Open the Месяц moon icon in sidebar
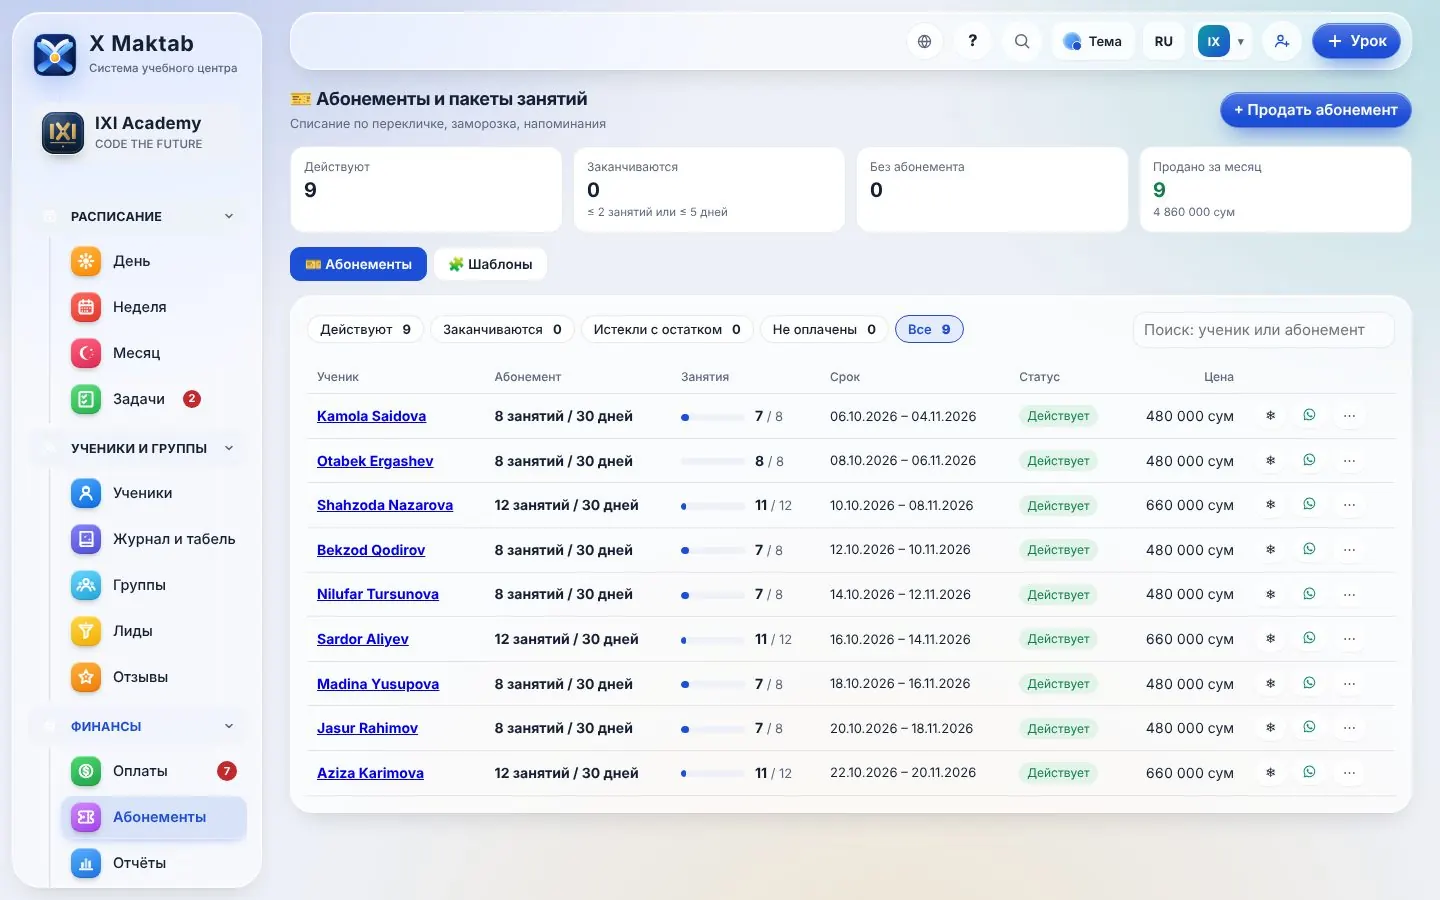 tap(86, 353)
